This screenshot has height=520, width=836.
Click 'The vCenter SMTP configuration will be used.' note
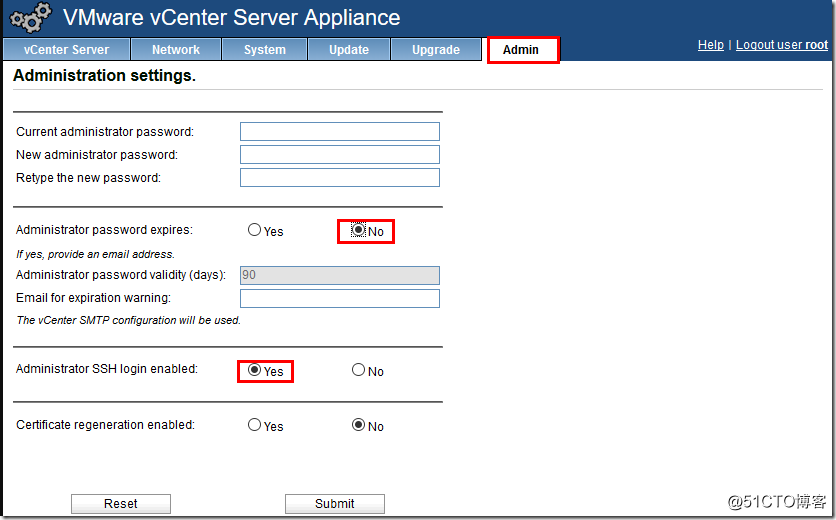click(128, 320)
